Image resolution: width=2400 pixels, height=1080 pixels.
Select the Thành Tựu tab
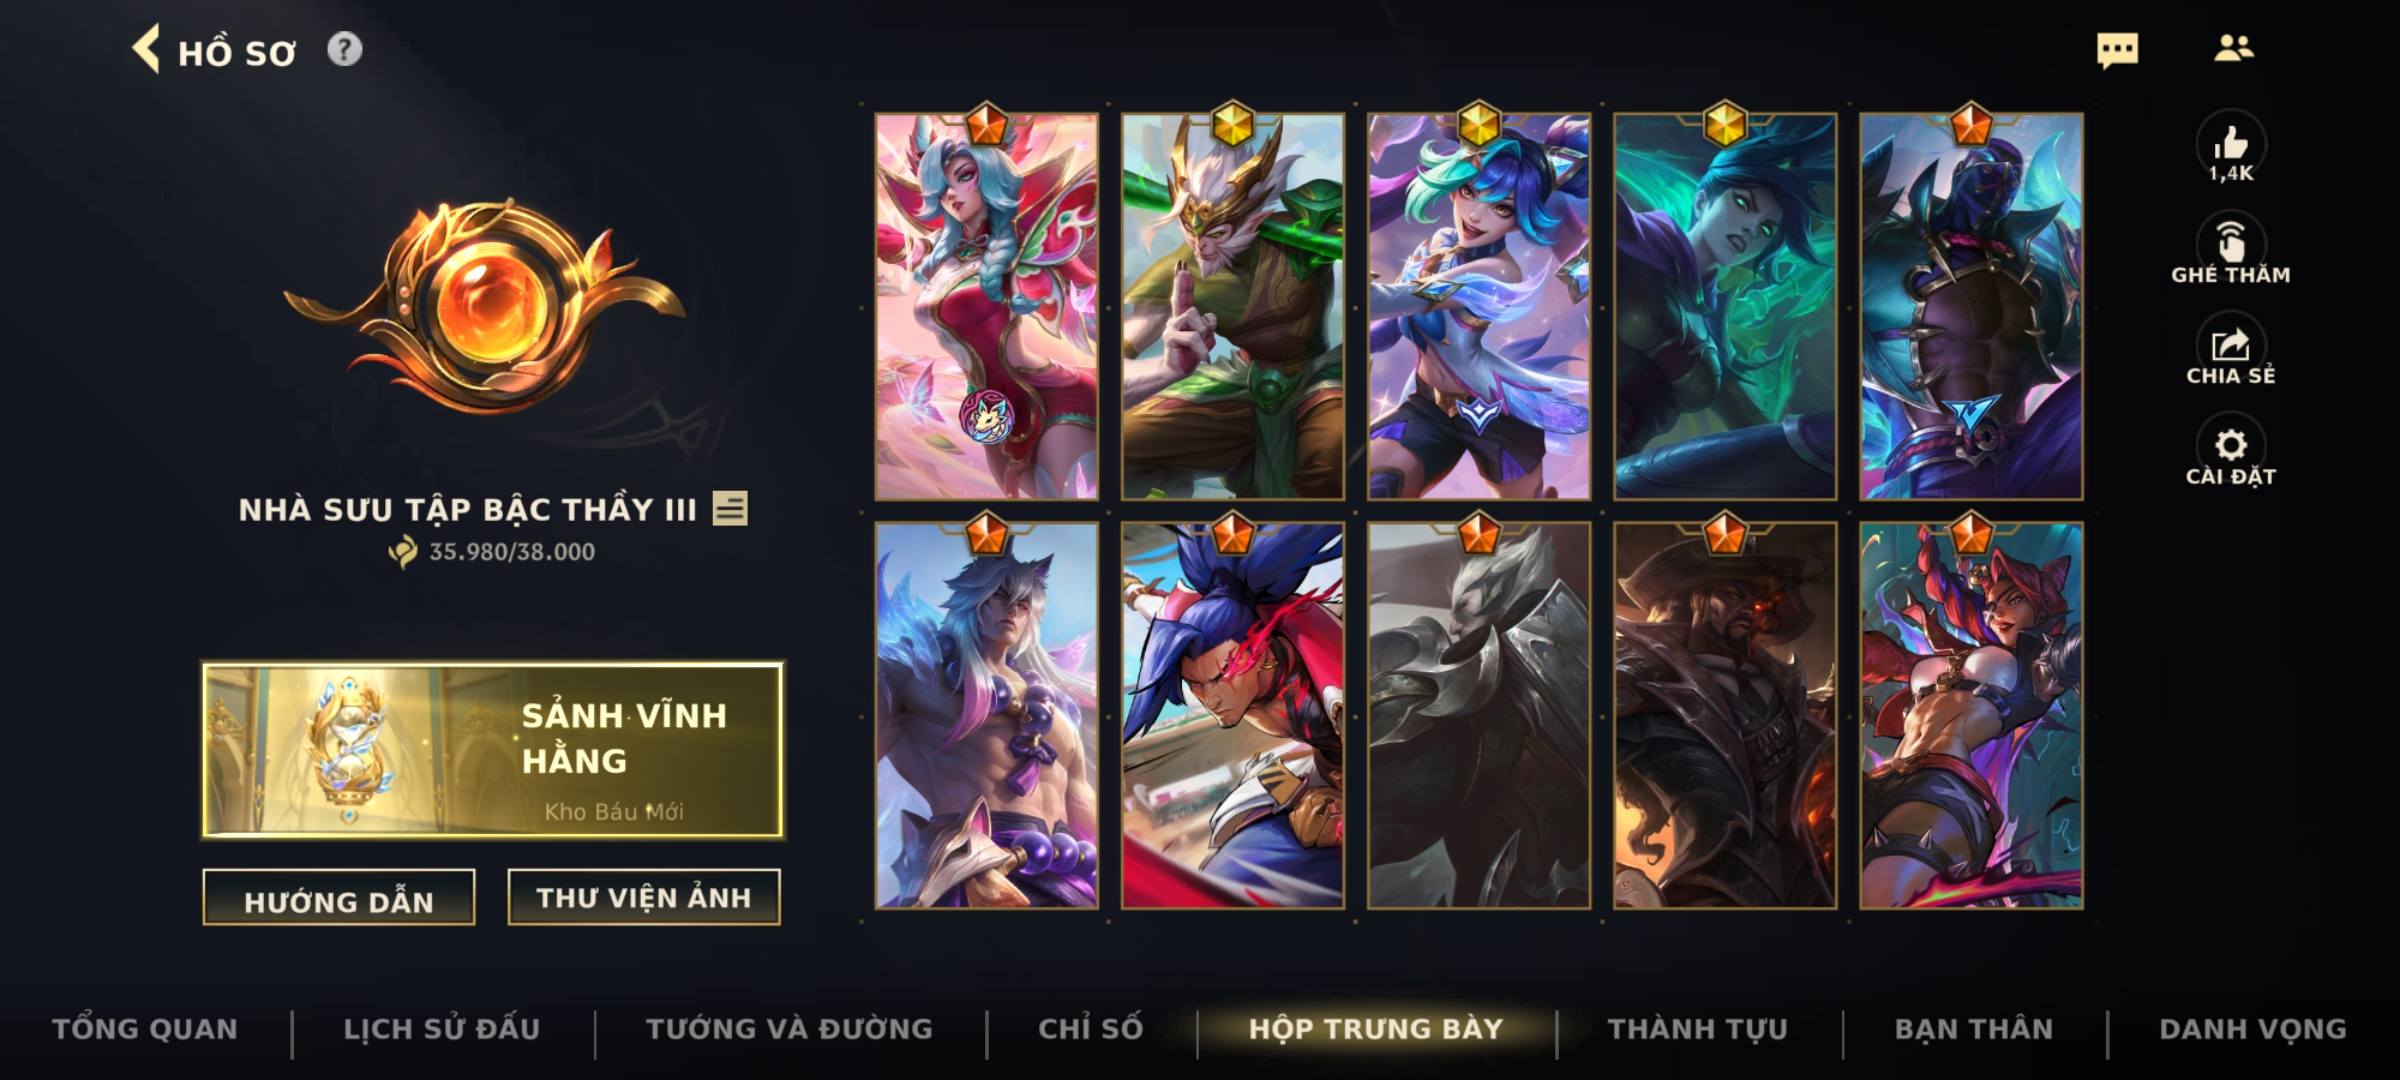1698,1029
